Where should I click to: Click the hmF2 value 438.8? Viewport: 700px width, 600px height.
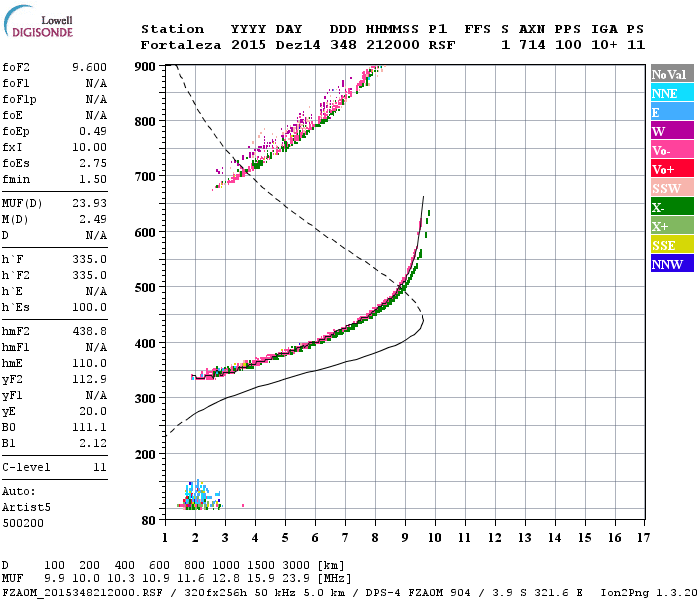click(x=89, y=331)
